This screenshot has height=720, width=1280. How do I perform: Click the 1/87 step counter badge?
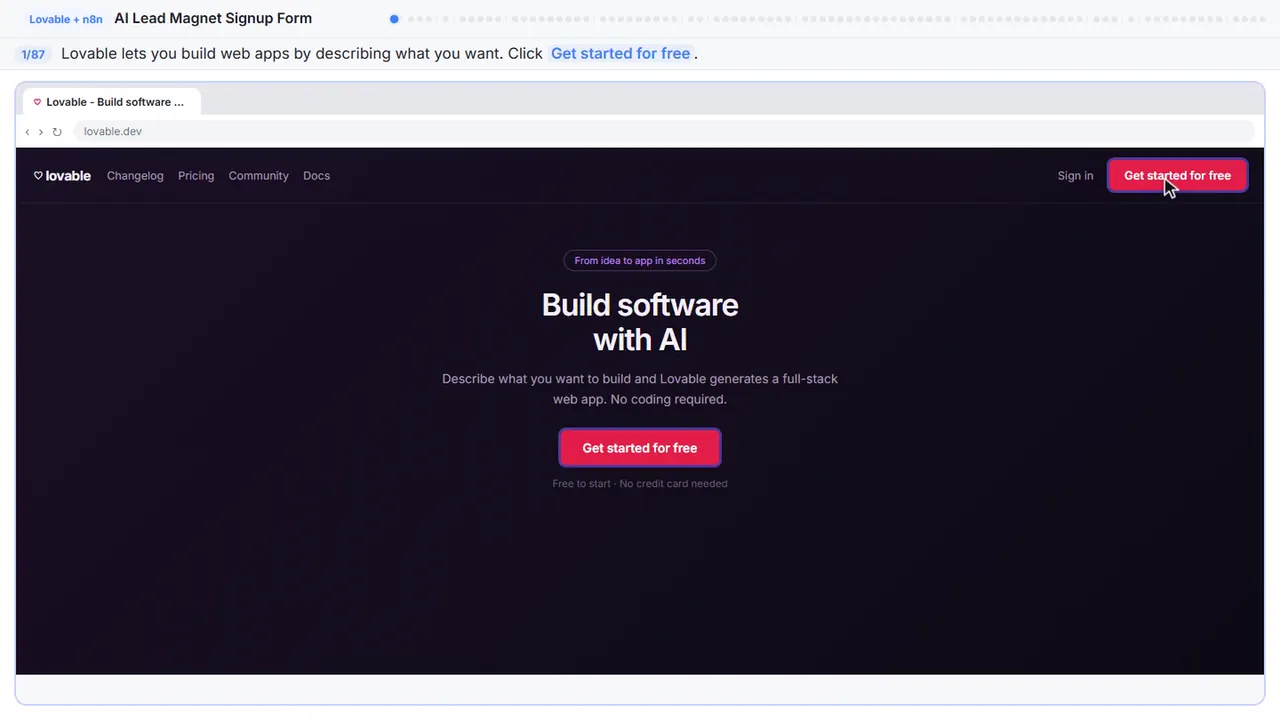(33, 54)
